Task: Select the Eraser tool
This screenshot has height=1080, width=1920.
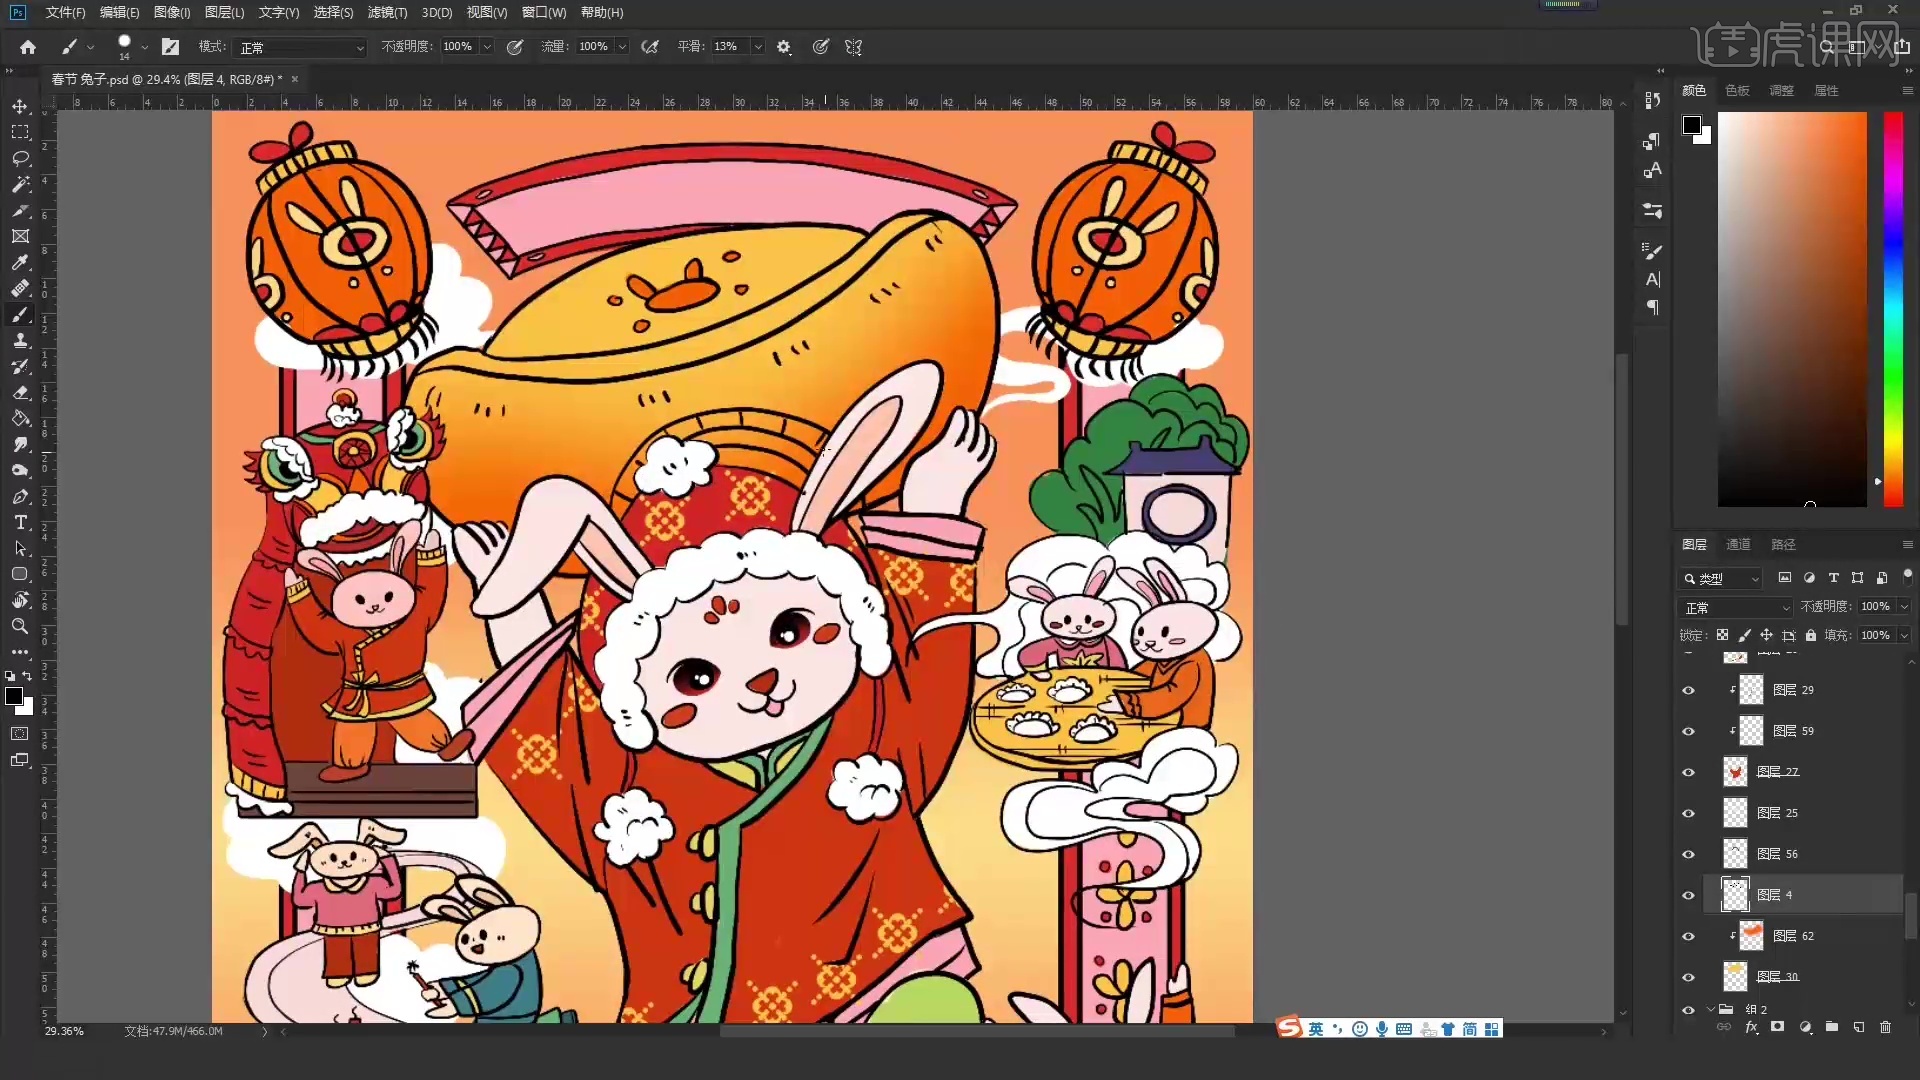Action: point(20,392)
